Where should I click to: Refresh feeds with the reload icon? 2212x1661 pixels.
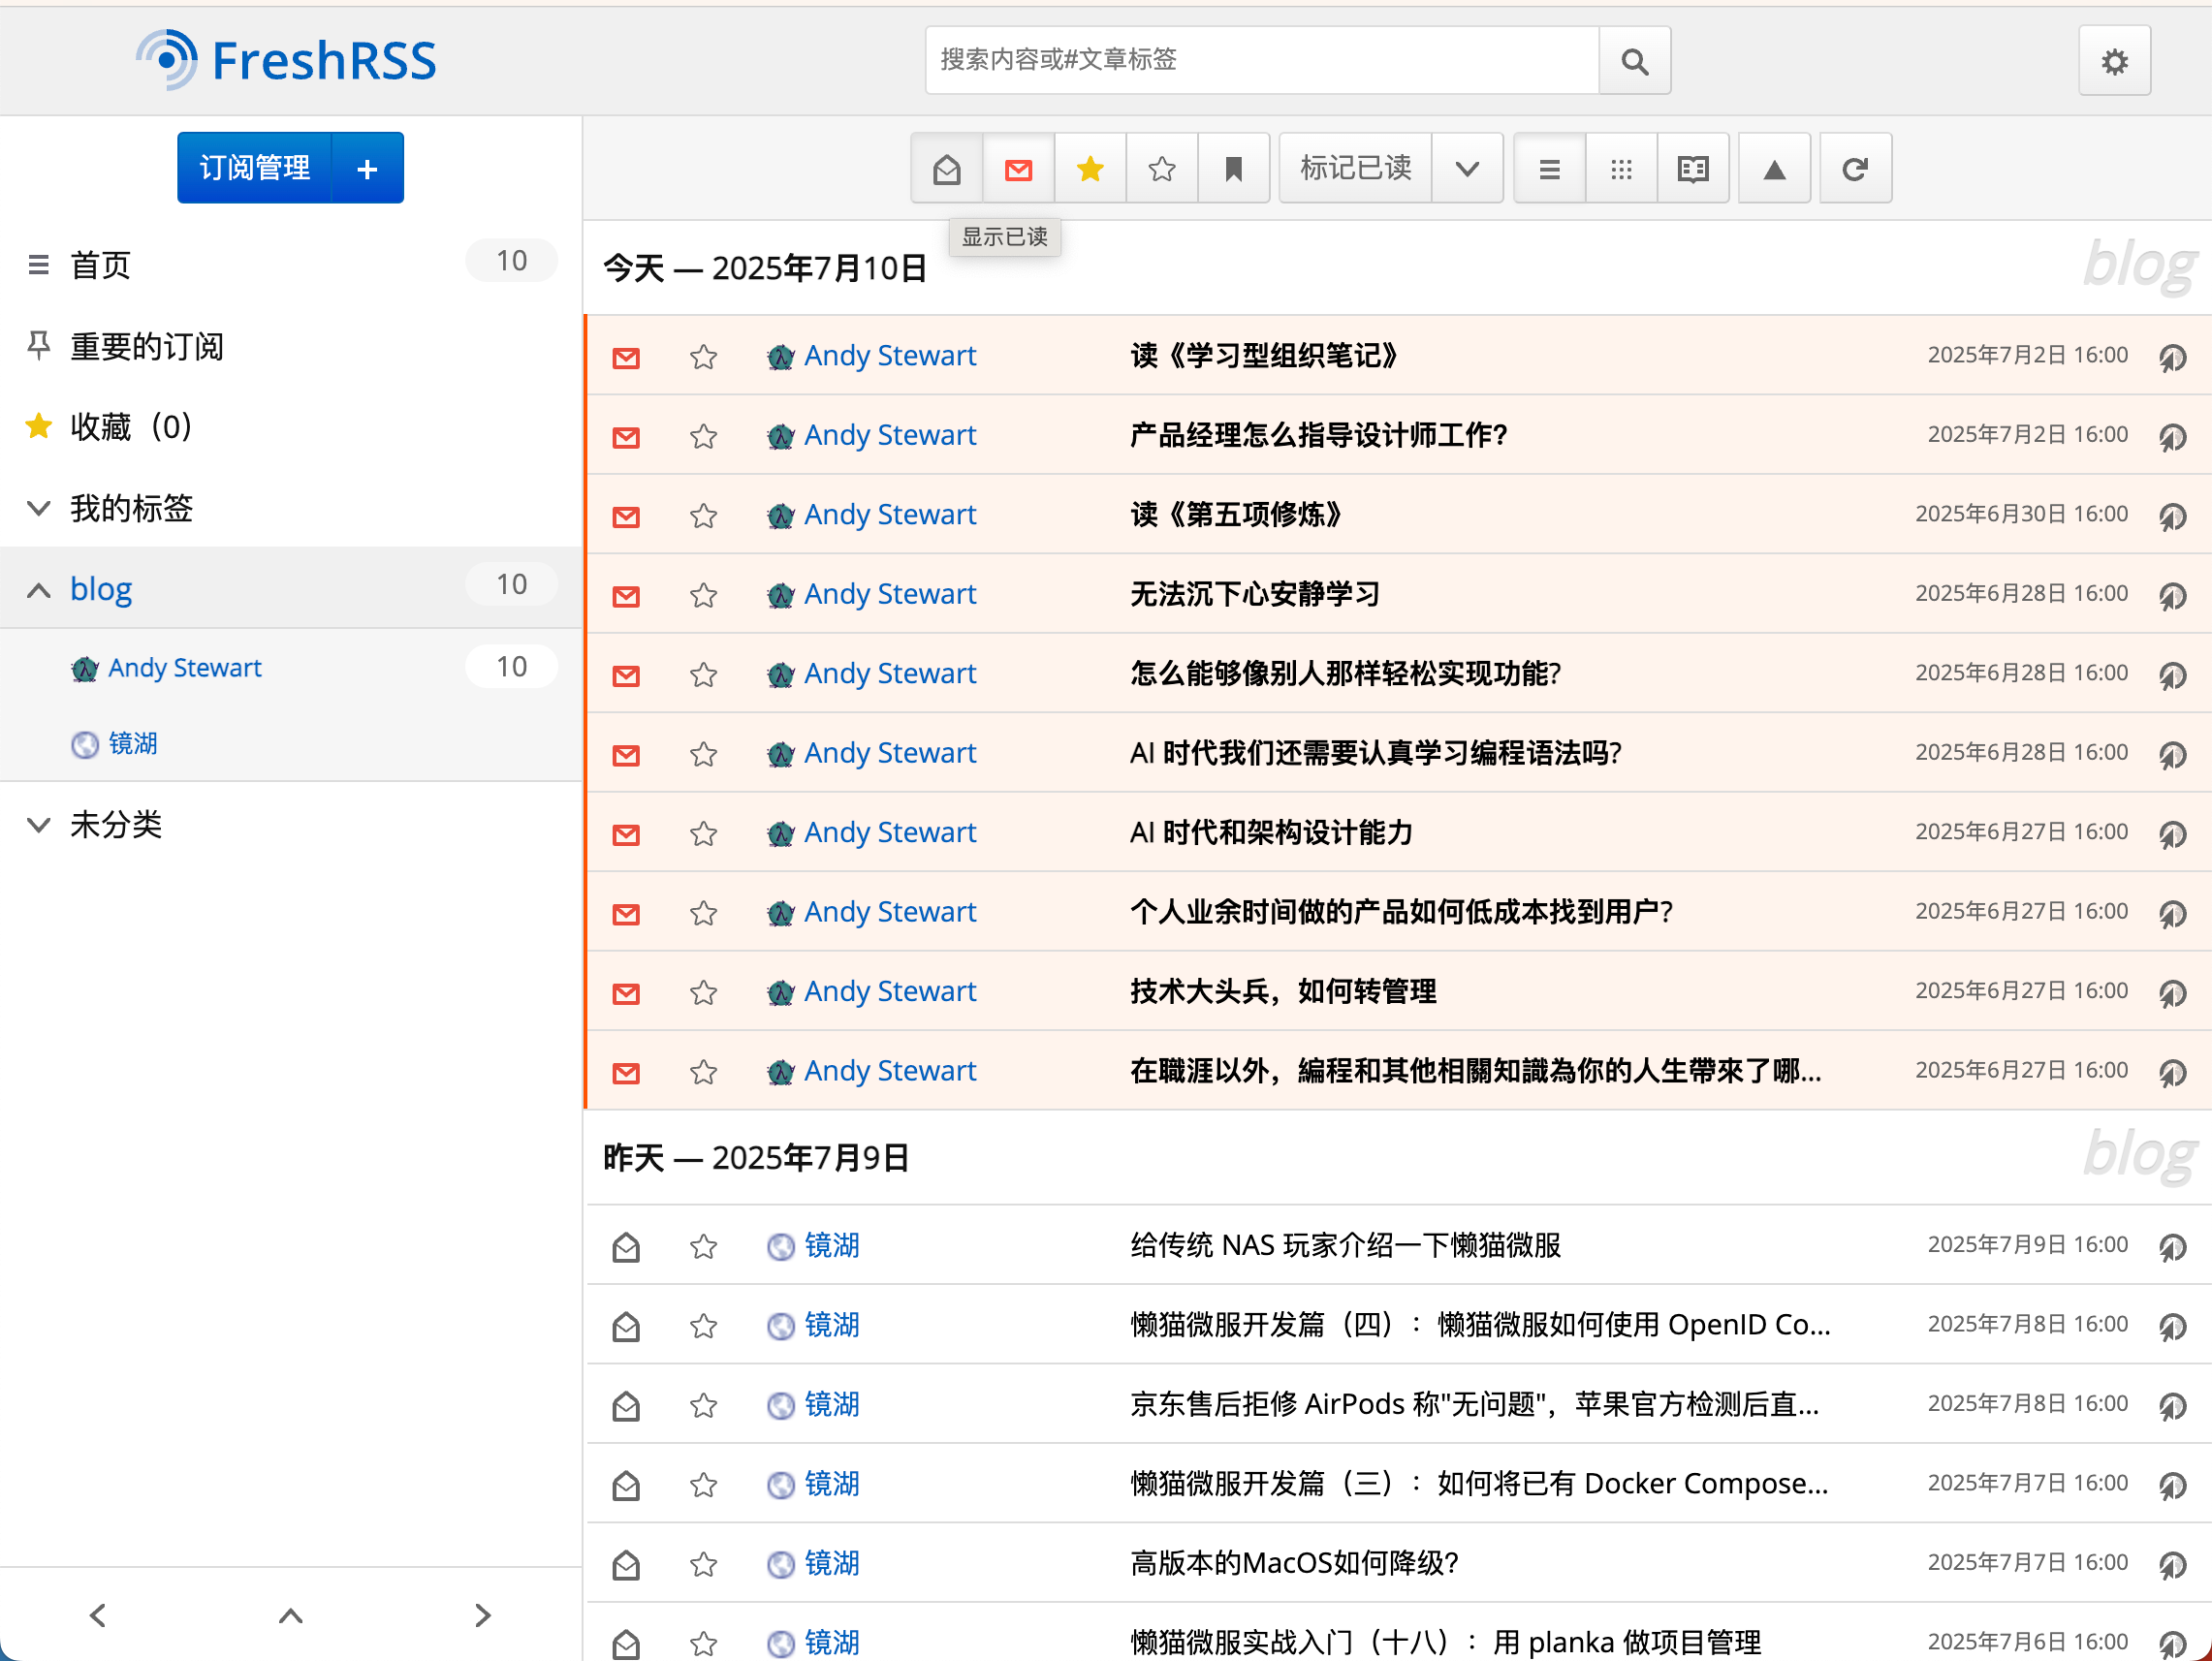[x=1854, y=169]
